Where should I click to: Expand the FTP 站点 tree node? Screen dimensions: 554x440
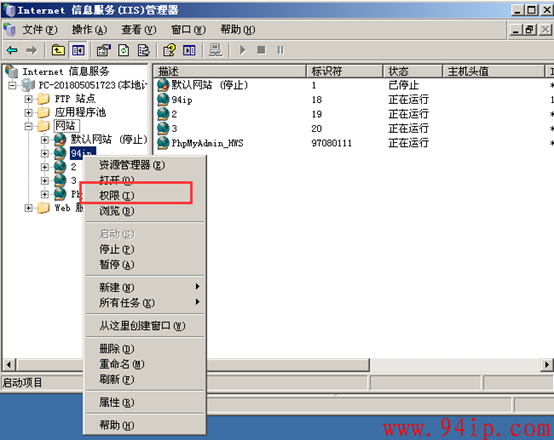pos(29,99)
